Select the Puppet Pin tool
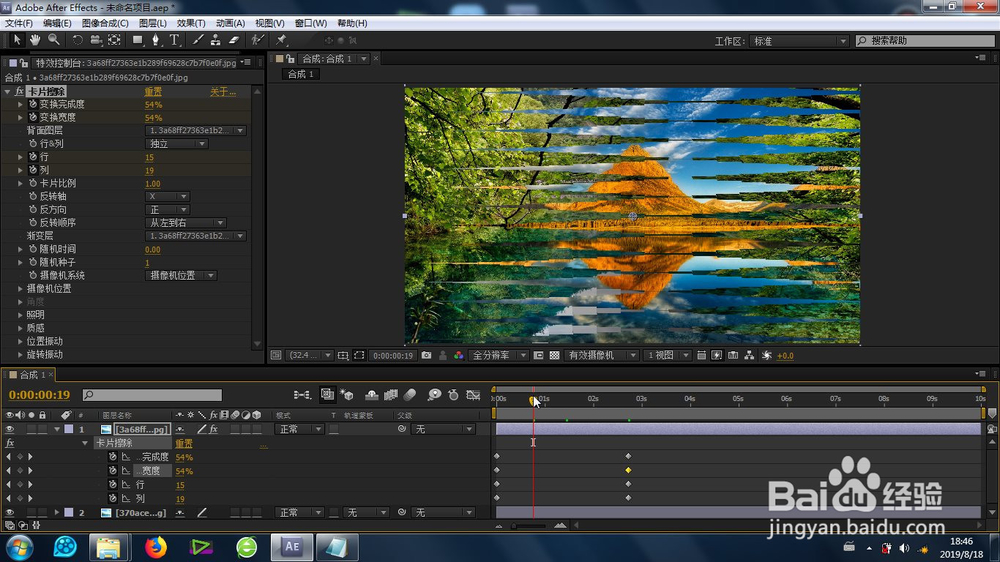The height and width of the screenshot is (562, 1000). click(281, 40)
